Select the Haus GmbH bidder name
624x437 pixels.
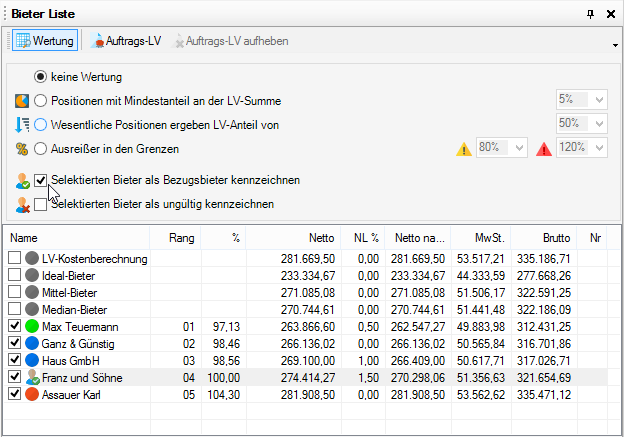click(71, 361)
